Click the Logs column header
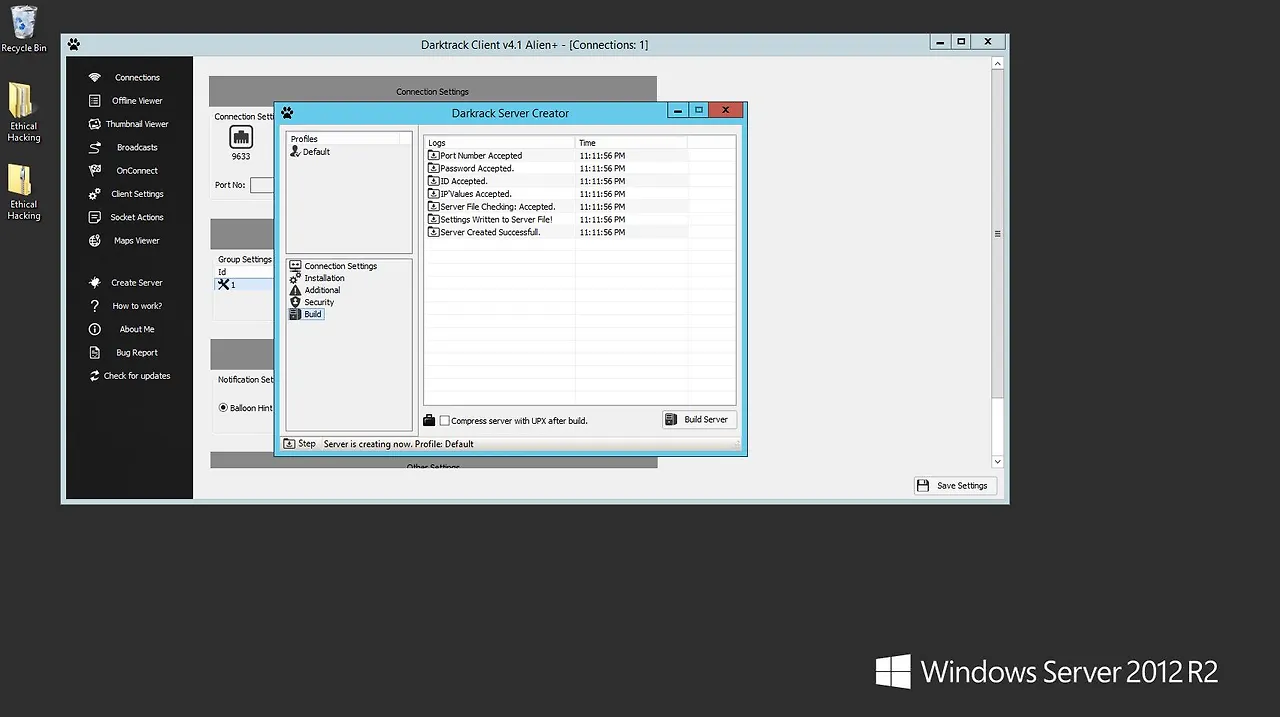Image resolution: width=1280 pixels, height=717 pixels. tap(499, 143)
